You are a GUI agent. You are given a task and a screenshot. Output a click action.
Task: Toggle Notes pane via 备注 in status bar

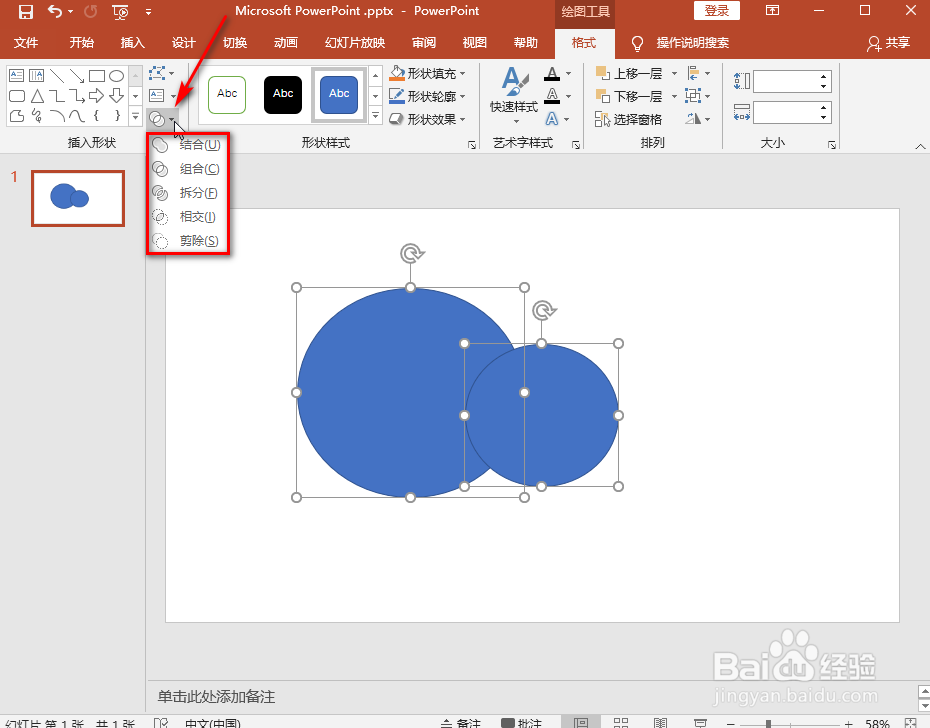pyautogui.click(x=461, y=723)
